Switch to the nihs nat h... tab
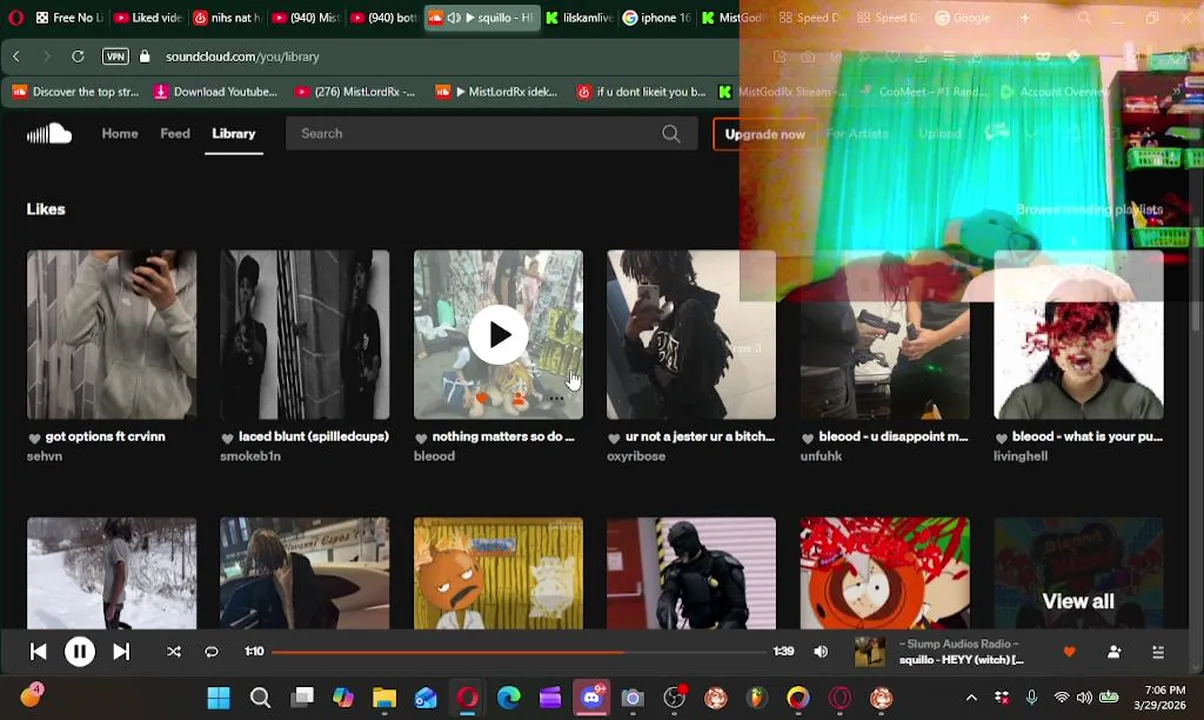 [x=226, y=18]
